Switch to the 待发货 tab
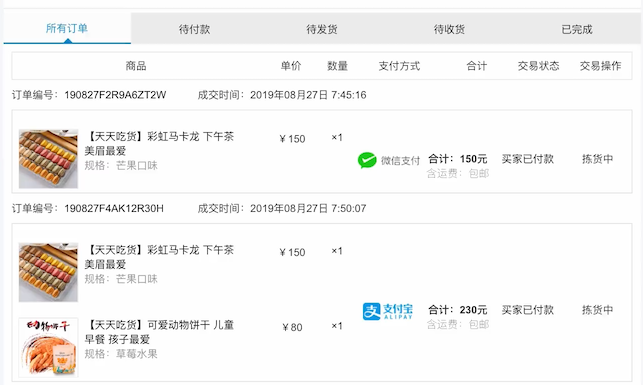The height and width of the screenshot is (385, 643). [322, 29]
